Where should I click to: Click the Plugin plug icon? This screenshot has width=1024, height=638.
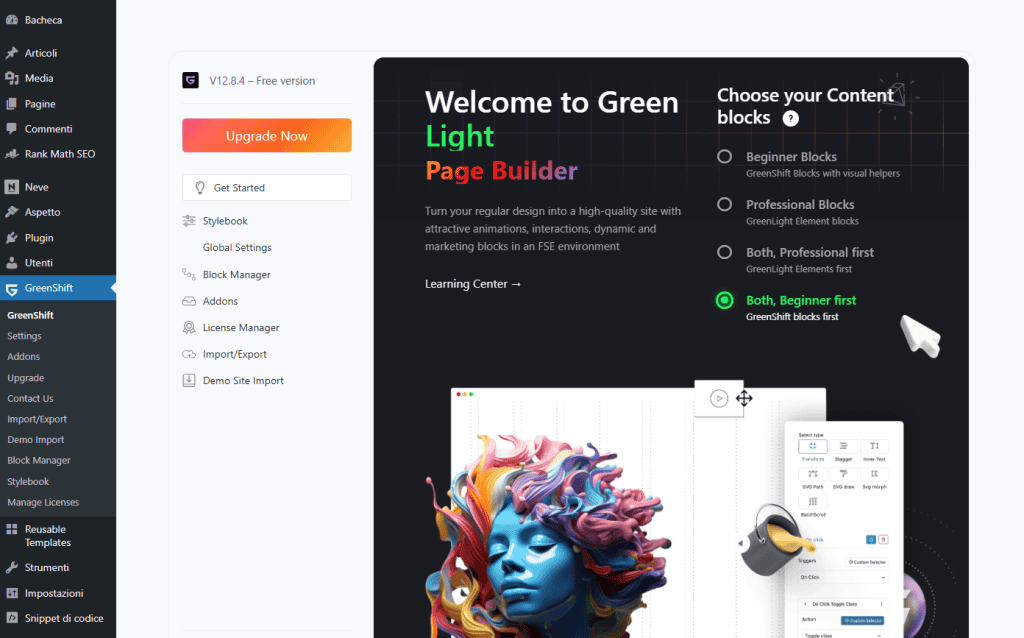pyautogui.click(x=12, y=238)
